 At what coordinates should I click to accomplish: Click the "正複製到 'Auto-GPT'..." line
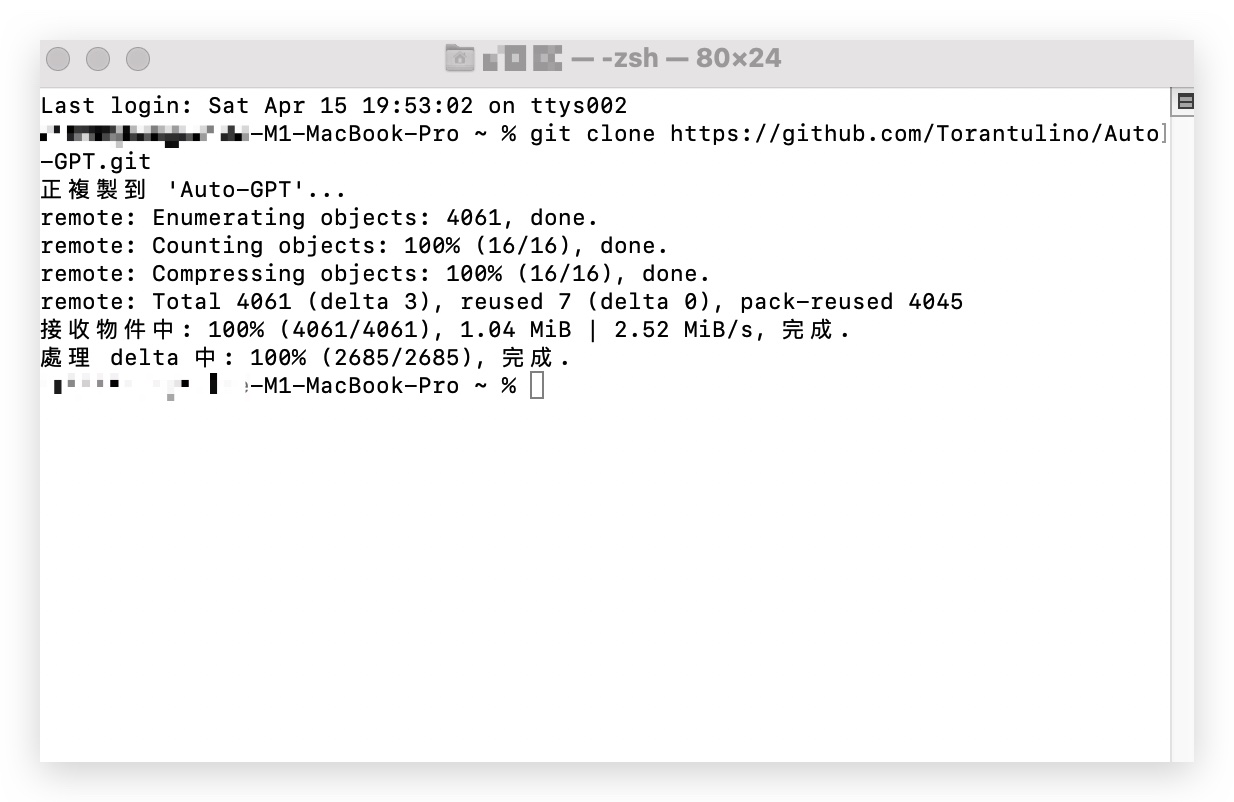(x=193, y=190)
